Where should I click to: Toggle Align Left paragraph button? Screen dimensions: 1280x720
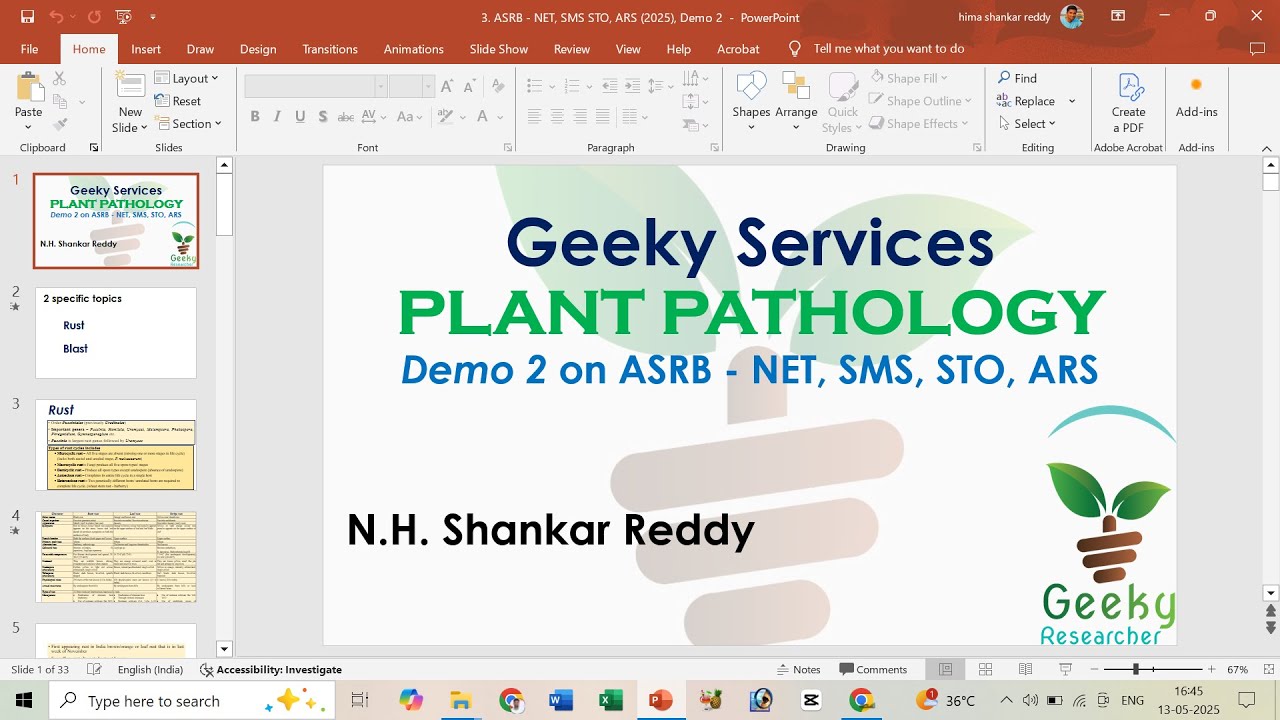[535, 117]
